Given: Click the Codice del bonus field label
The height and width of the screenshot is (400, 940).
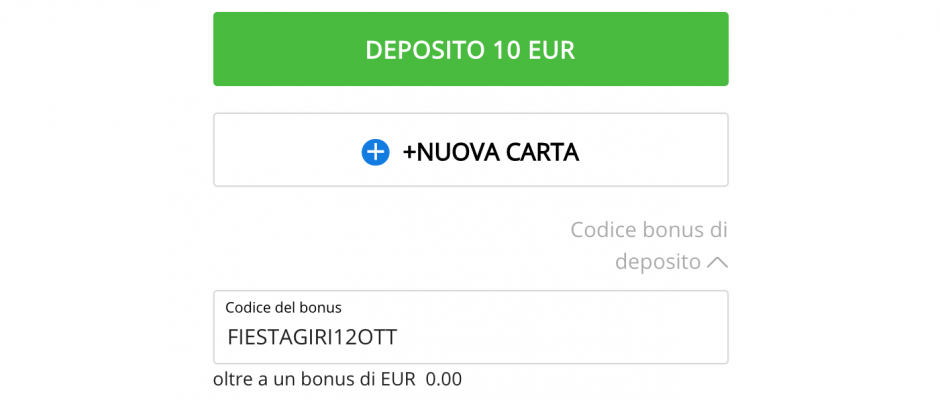Looking at the screenshot, I should (x=283, y=308).
